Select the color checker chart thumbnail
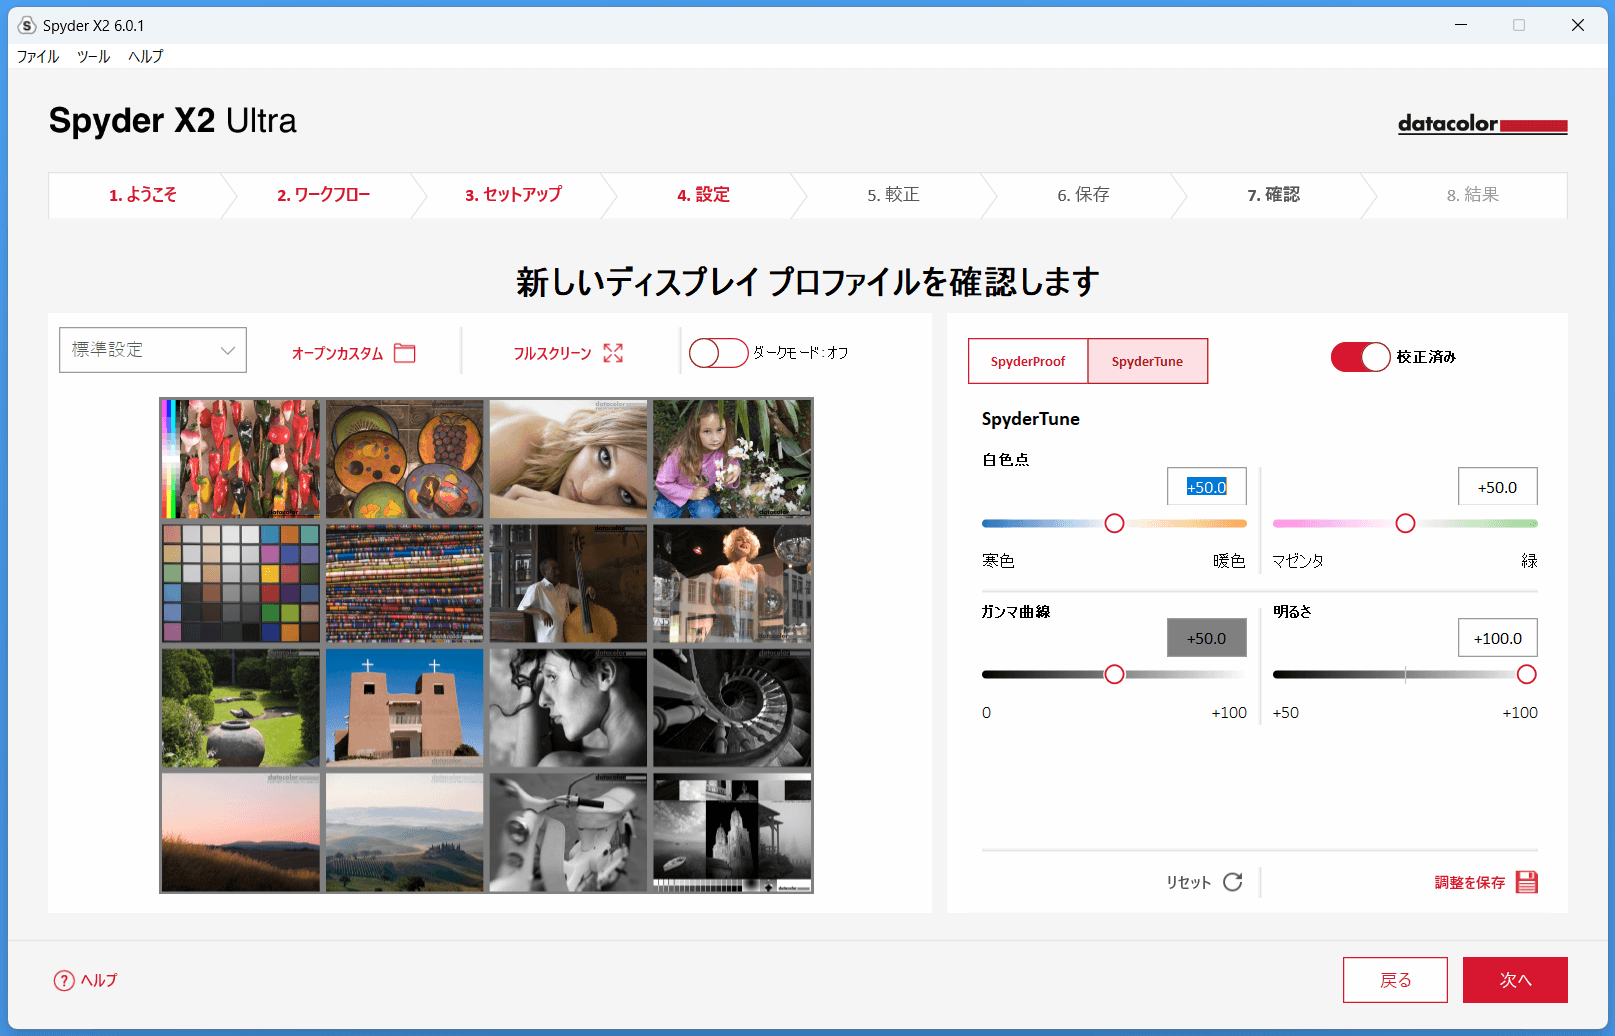This screenshot has height=1036, width=1615. tap(241, 583)
